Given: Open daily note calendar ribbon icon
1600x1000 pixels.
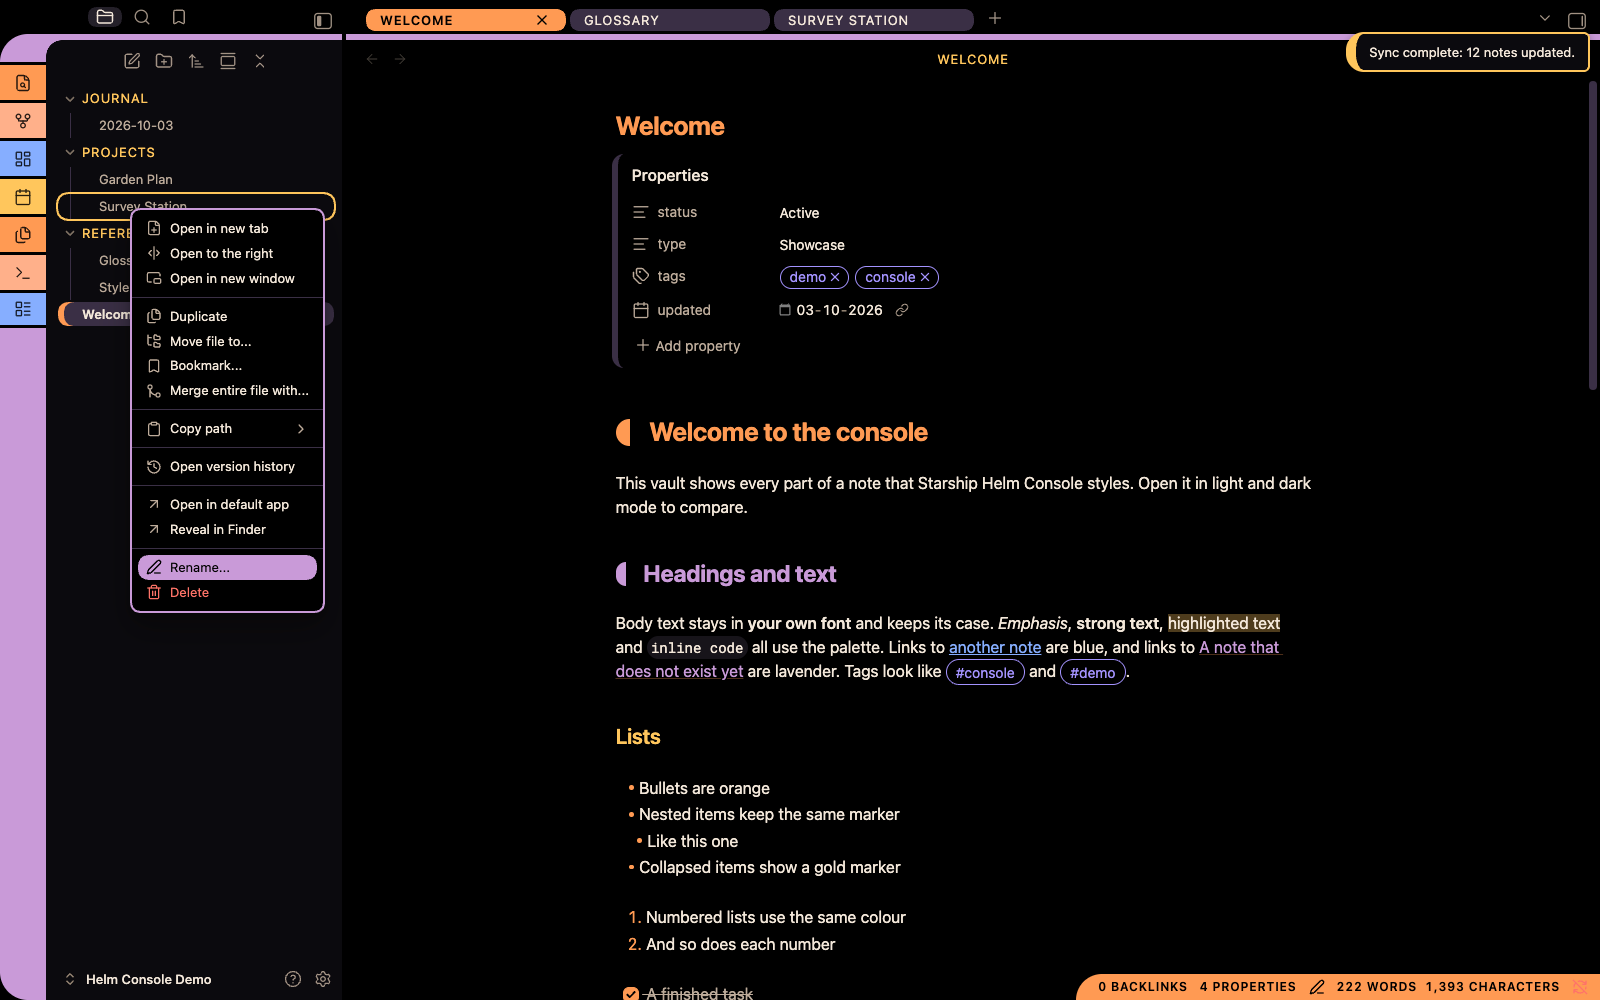Looking at the screenshot, I should point(23,197).
